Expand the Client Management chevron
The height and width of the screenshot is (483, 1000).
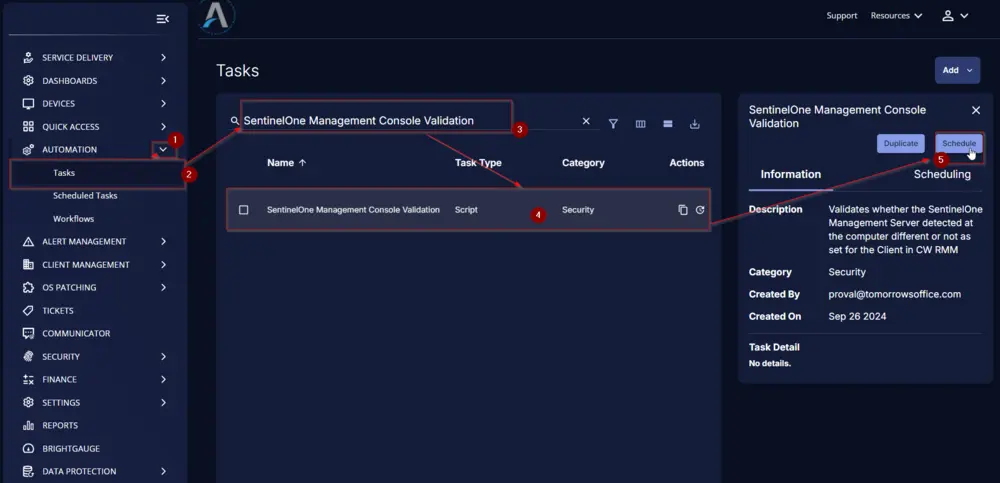(x=163, y=264)
